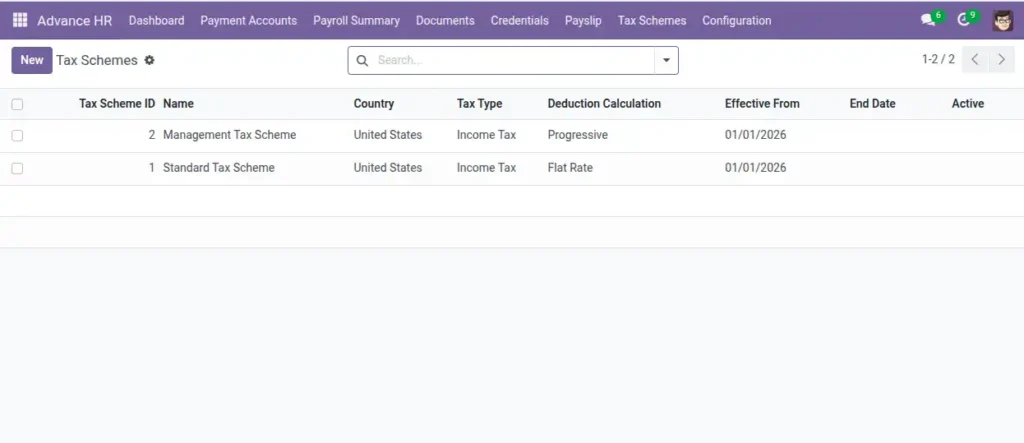The height and width of the screenshot is (443, 1024).
Task: Check the Management Tax Scheme row checkbox
Action: click(x=17, y=135)
